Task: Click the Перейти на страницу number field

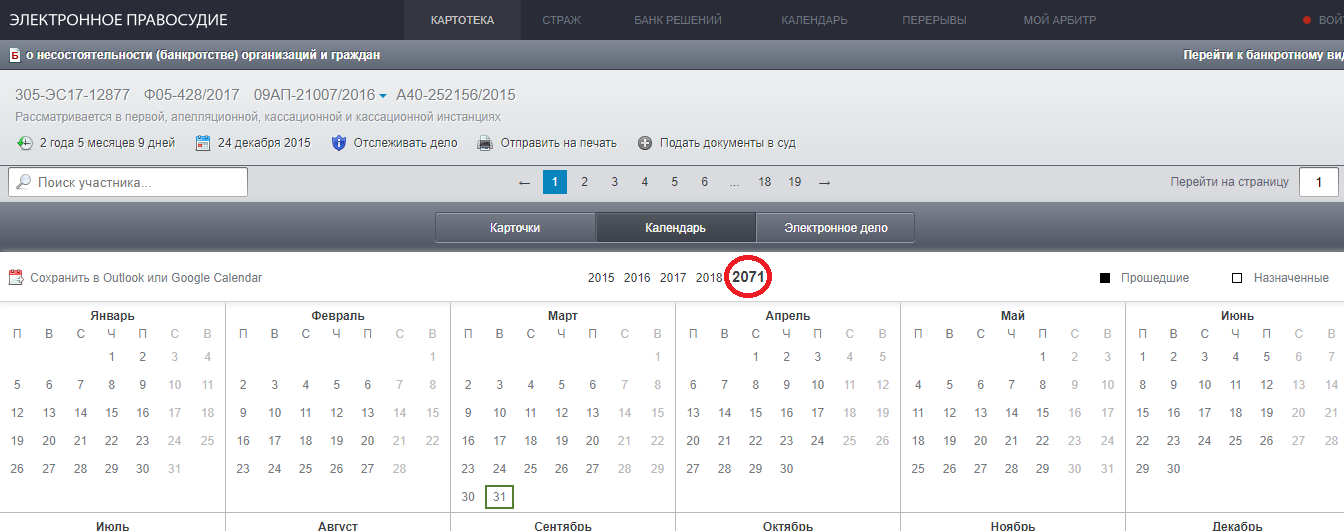Action: coord(1318,182)
